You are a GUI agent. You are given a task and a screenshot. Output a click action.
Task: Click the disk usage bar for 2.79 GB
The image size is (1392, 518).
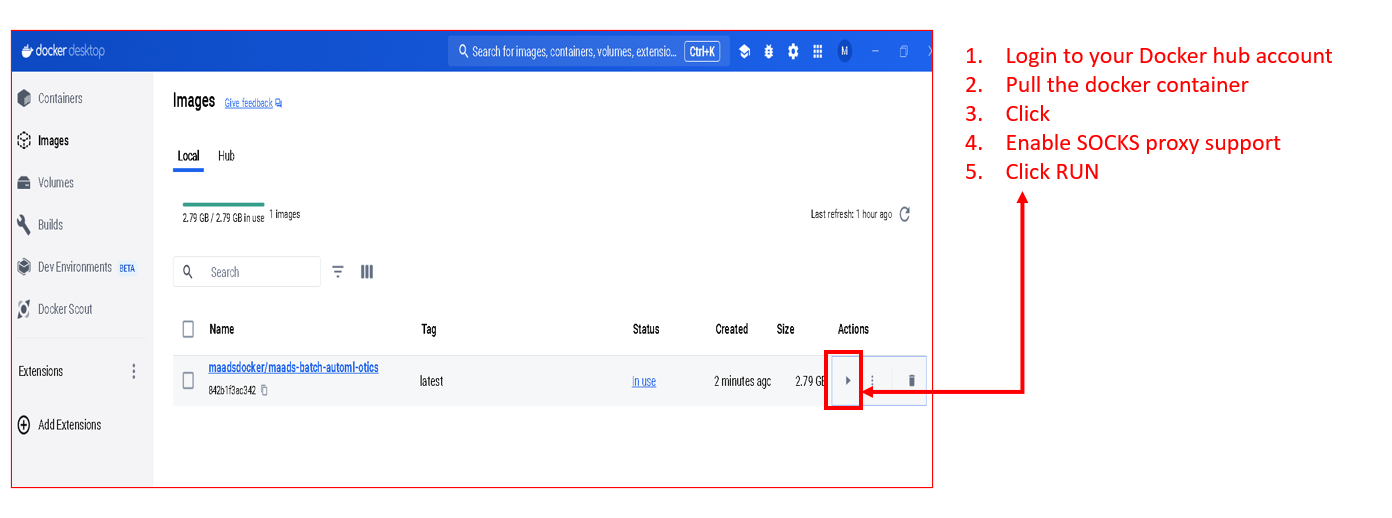coord(223,204)
